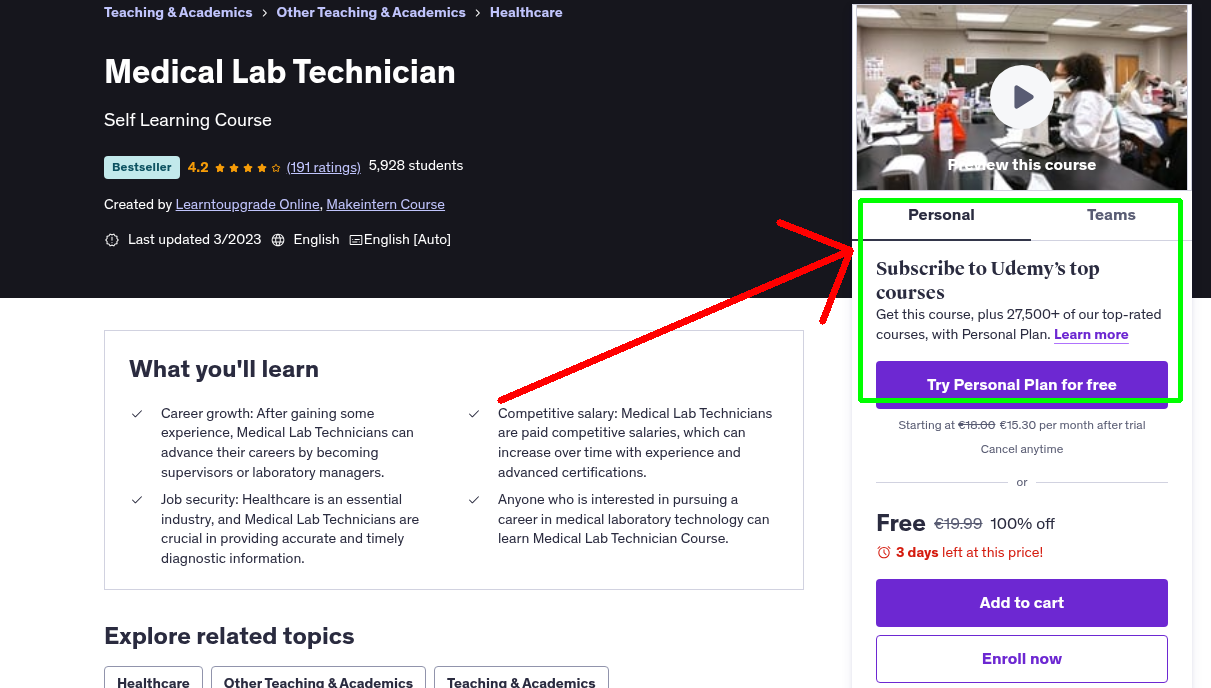Click the 5,928 students text

[x=416, y=166]
